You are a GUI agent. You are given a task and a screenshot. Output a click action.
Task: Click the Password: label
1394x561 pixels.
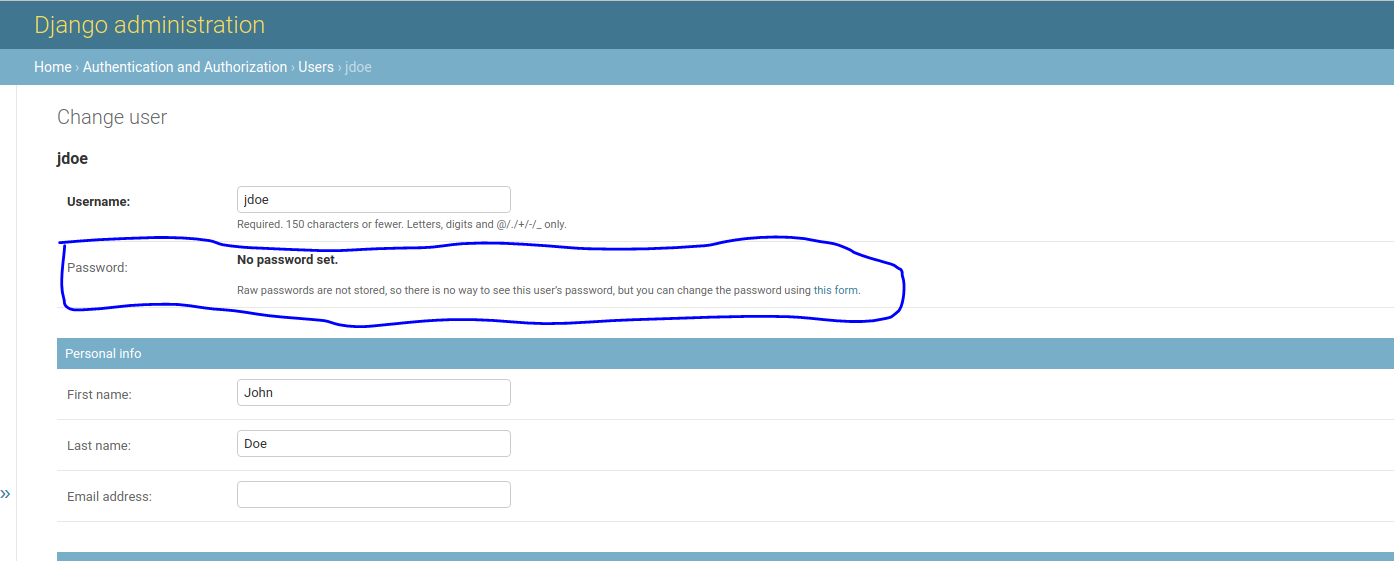point(97,268)
